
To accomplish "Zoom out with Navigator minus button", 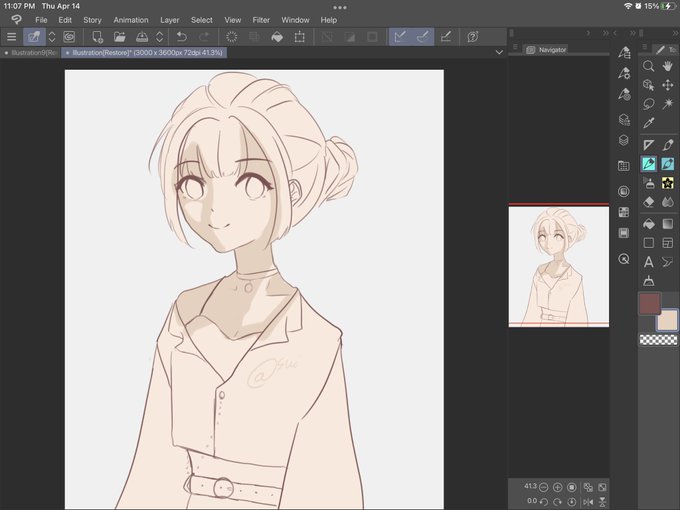I will tap(543, 487).
